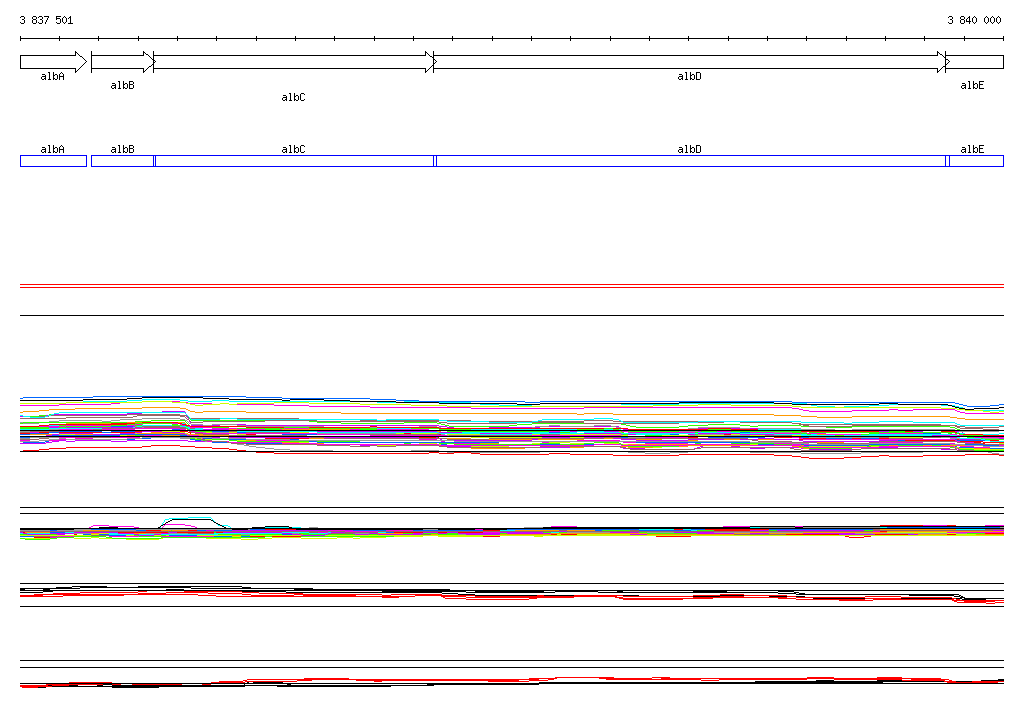1024x714 pixels.
Task: Click the albE gene arrow at right
Action: point(974,62)
